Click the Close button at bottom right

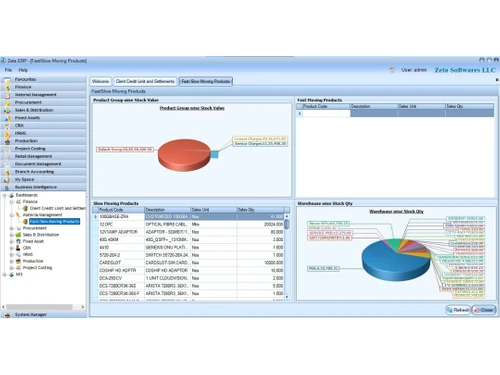click(484, 310)
